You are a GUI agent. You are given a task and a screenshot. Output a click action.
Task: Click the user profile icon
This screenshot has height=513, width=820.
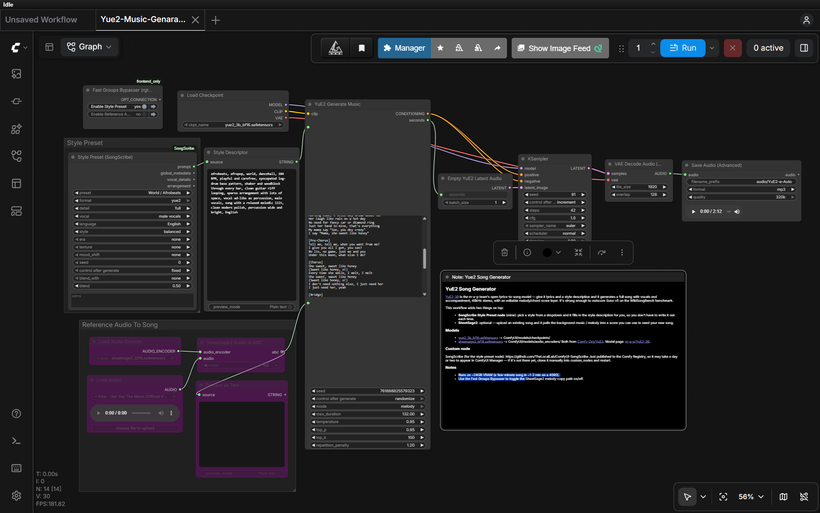pos(806,20)
